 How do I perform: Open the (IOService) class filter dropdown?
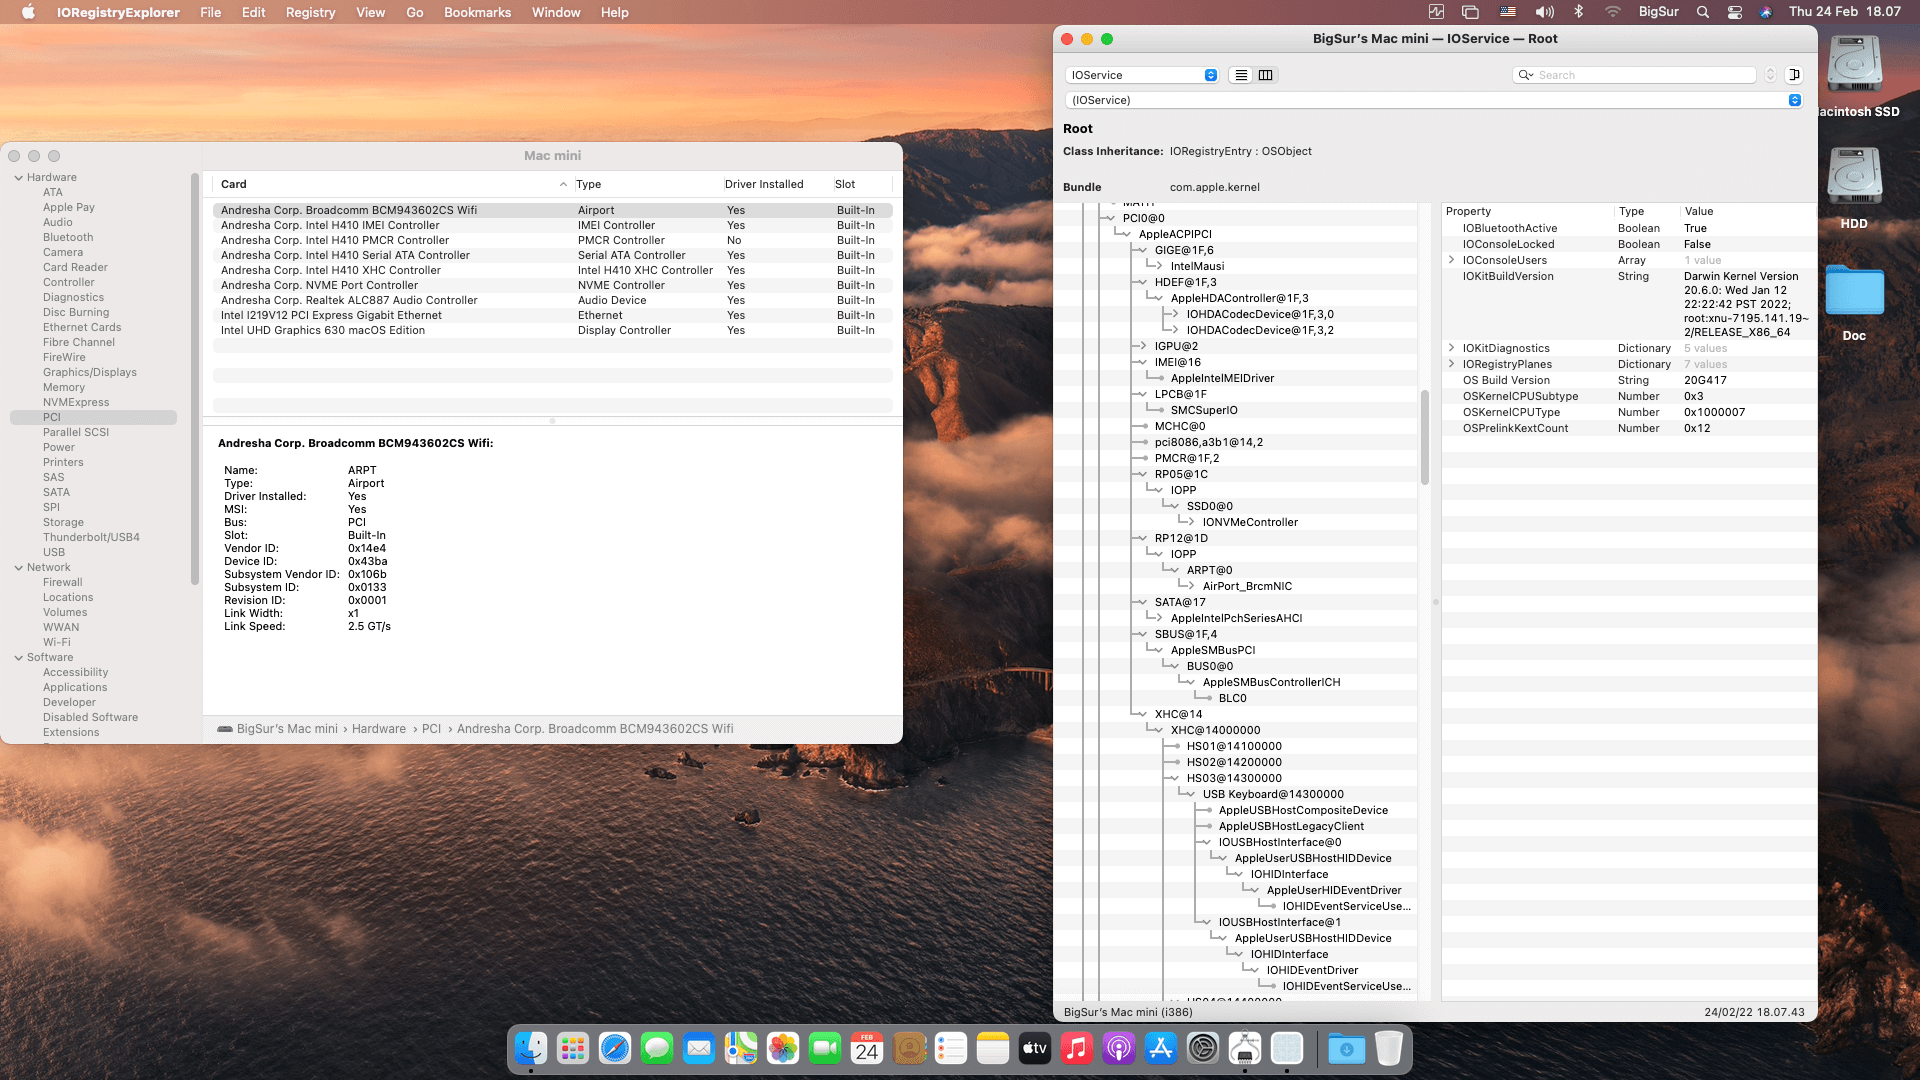click(x=1795, y=100)
